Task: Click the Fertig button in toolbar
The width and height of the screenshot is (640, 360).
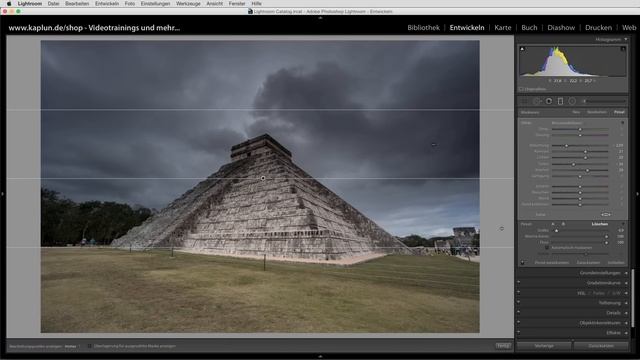Action: pyautogui.click(x=503, y=346)
